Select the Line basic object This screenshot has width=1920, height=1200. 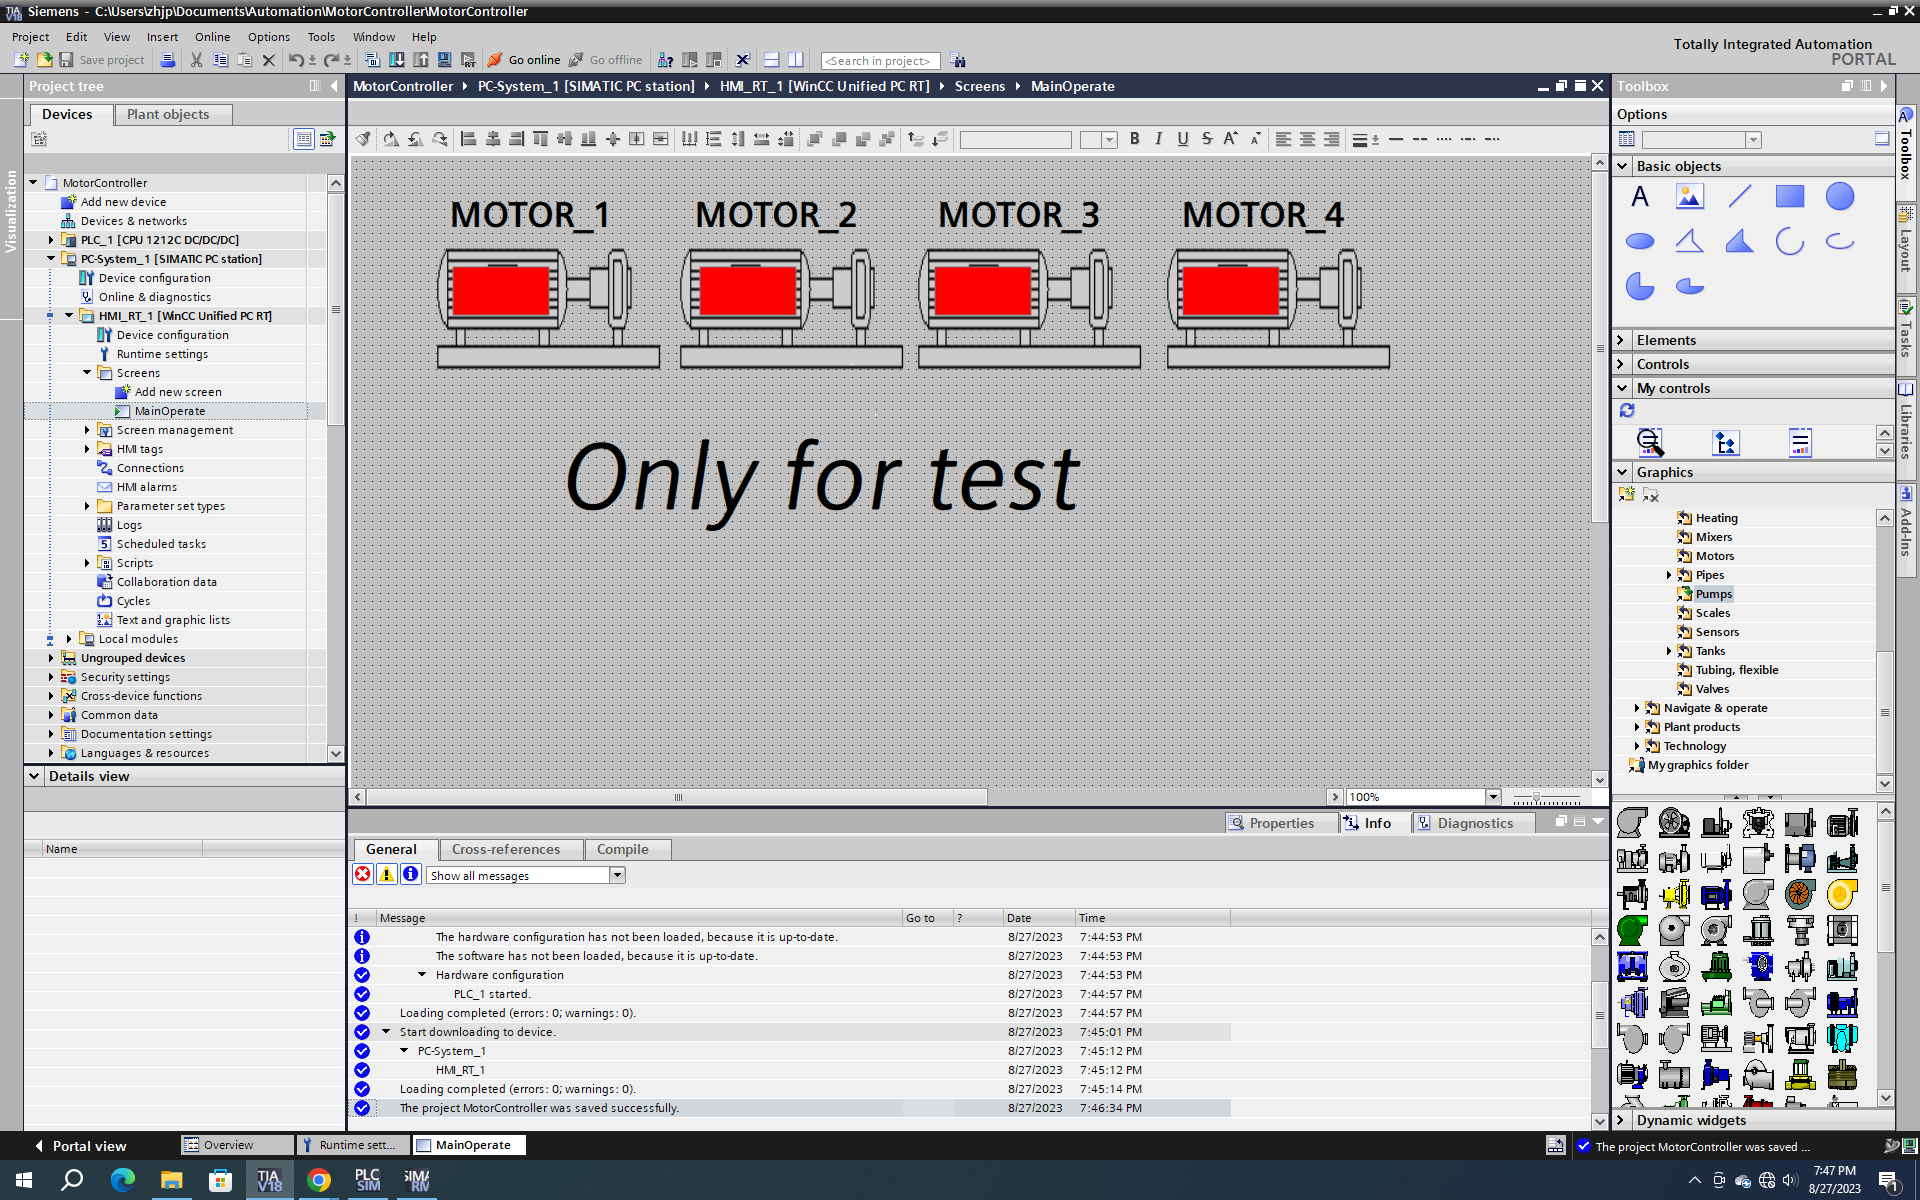pos(1740,197)
